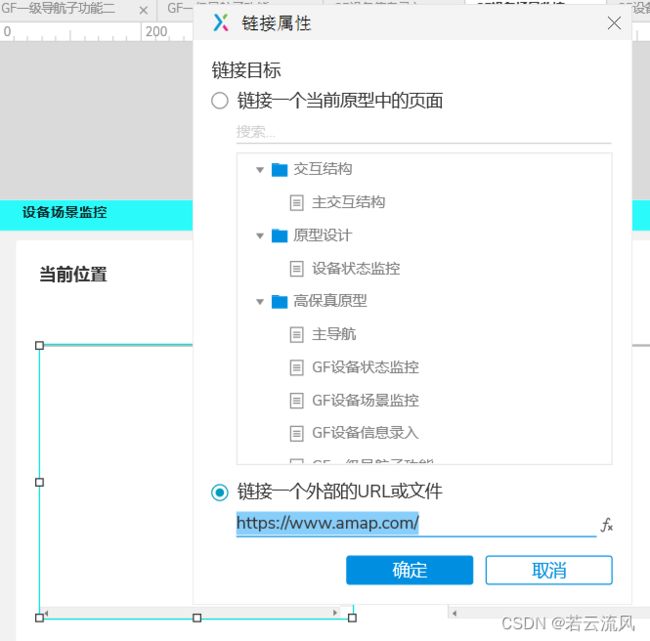Screen dimensions: 650x641
Task: Switch to the GF一级导航子功能二 tab
Action: click(58, 8)
